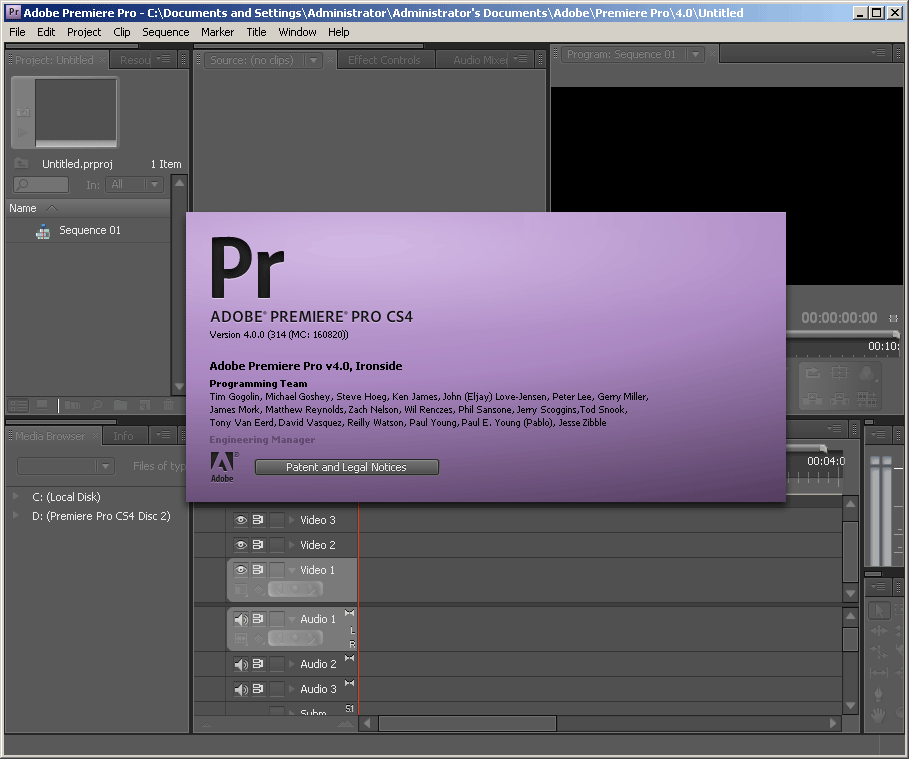Click Patent and Legal Notices button
The width and height of the screenshot is (909, 759).
[347, 467]
